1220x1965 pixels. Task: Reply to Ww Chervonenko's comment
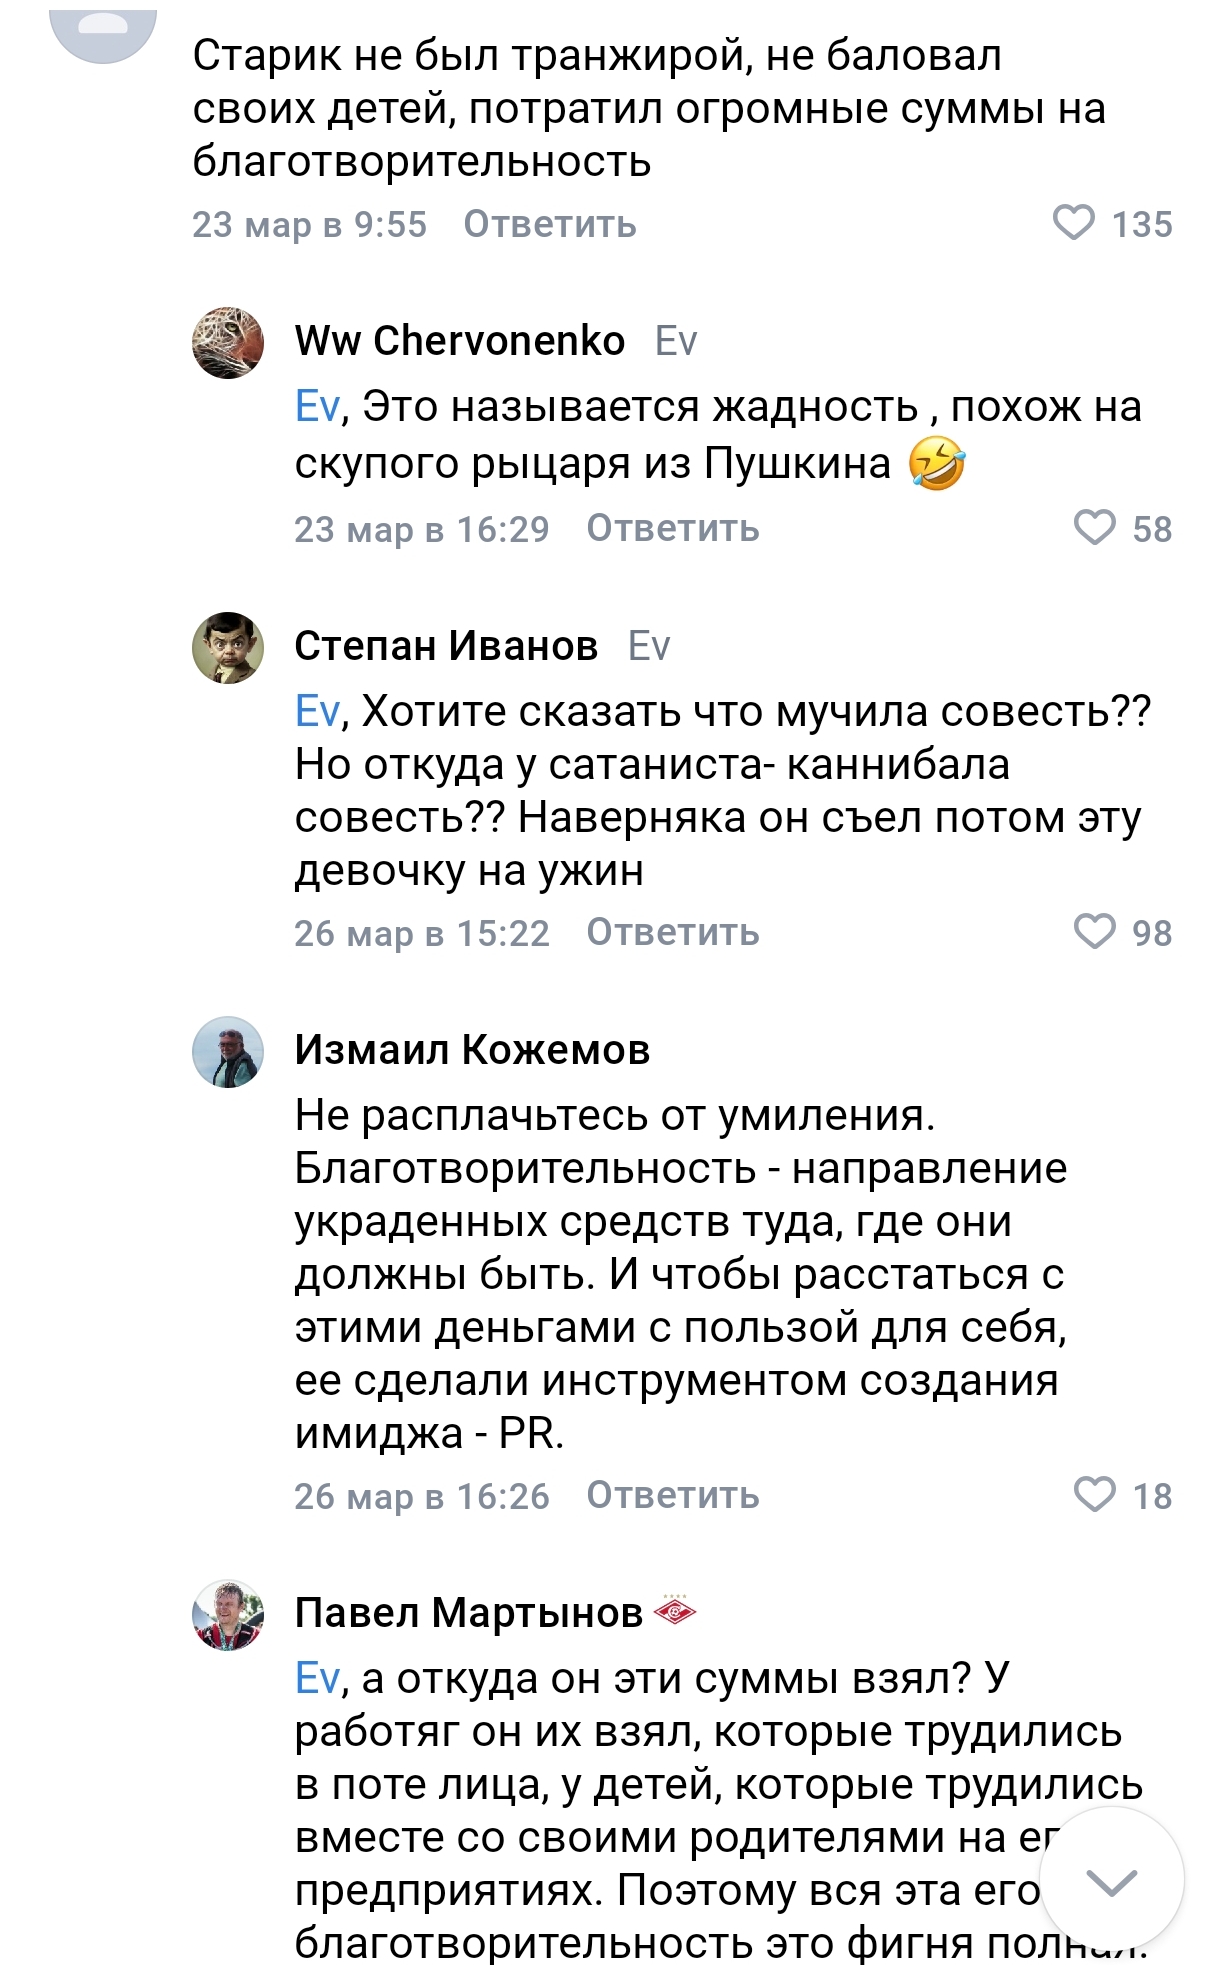[x=672, y=528]
